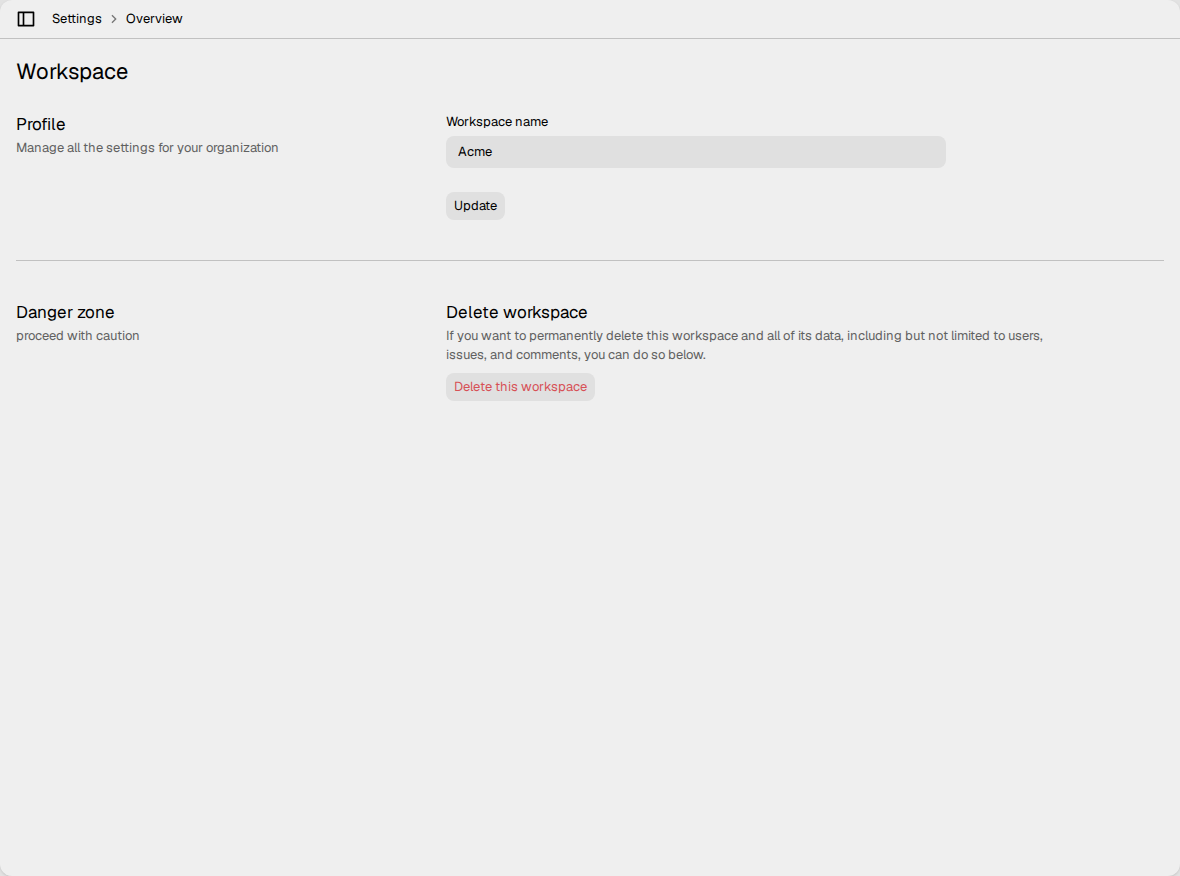Click the Delete workspace heading
The width and height of the screenshot is (1180, 876).
516,312
